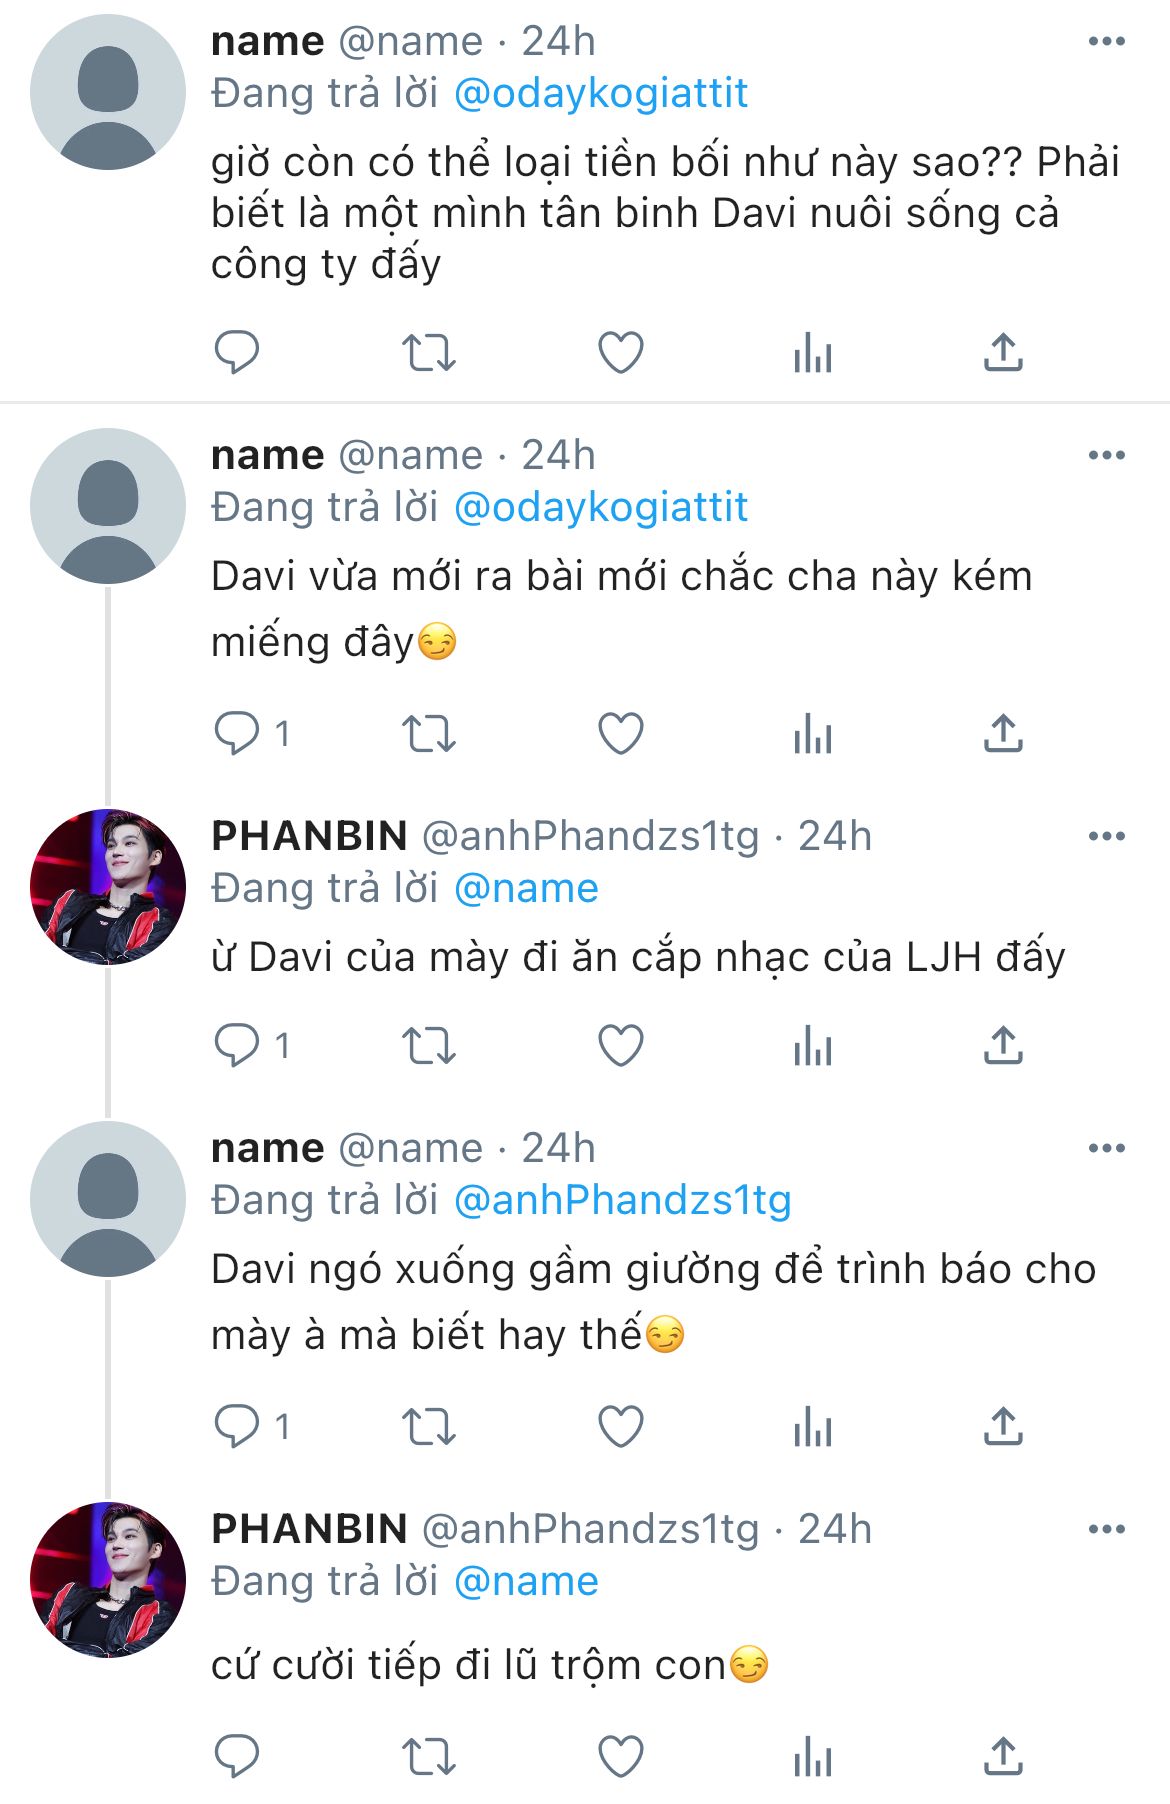View analytics for 'Davi vừa mới ra bài' tweet
This screenshot has width=1170, height=1804.
click(x=812, y=734)
